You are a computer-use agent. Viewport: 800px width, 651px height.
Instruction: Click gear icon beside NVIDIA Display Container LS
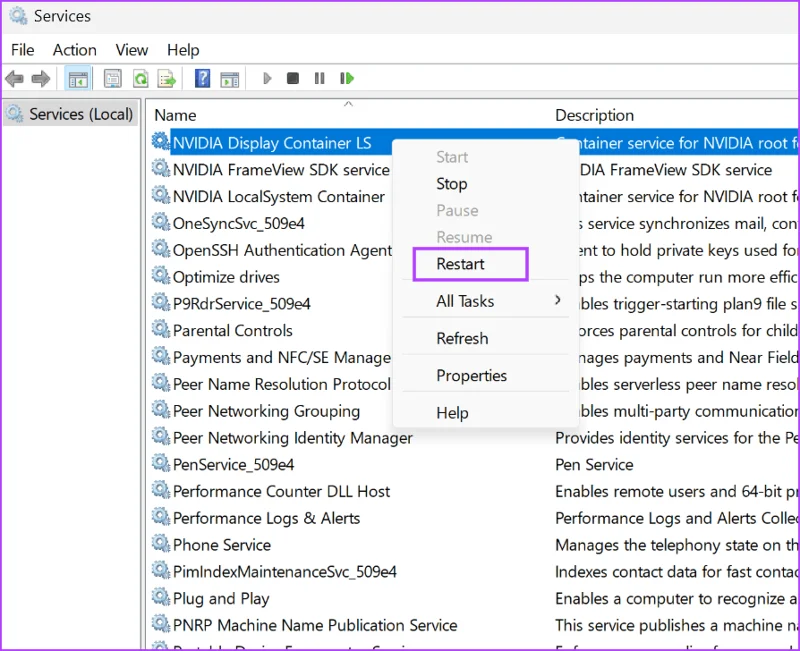161,141
